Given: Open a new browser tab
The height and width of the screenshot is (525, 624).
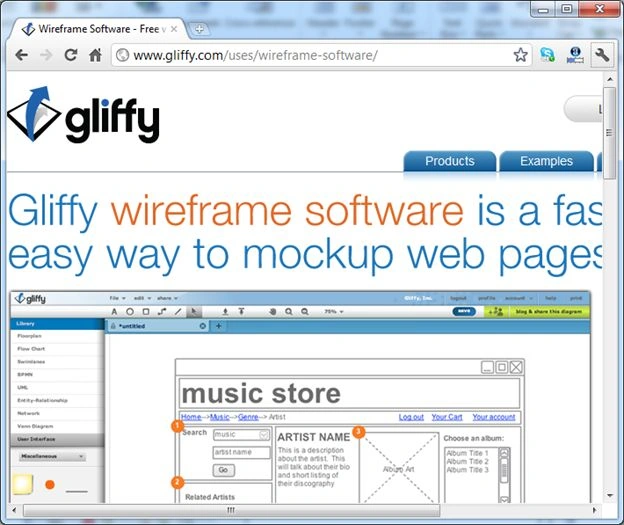Looking at the screenshot, I should 199,29.
